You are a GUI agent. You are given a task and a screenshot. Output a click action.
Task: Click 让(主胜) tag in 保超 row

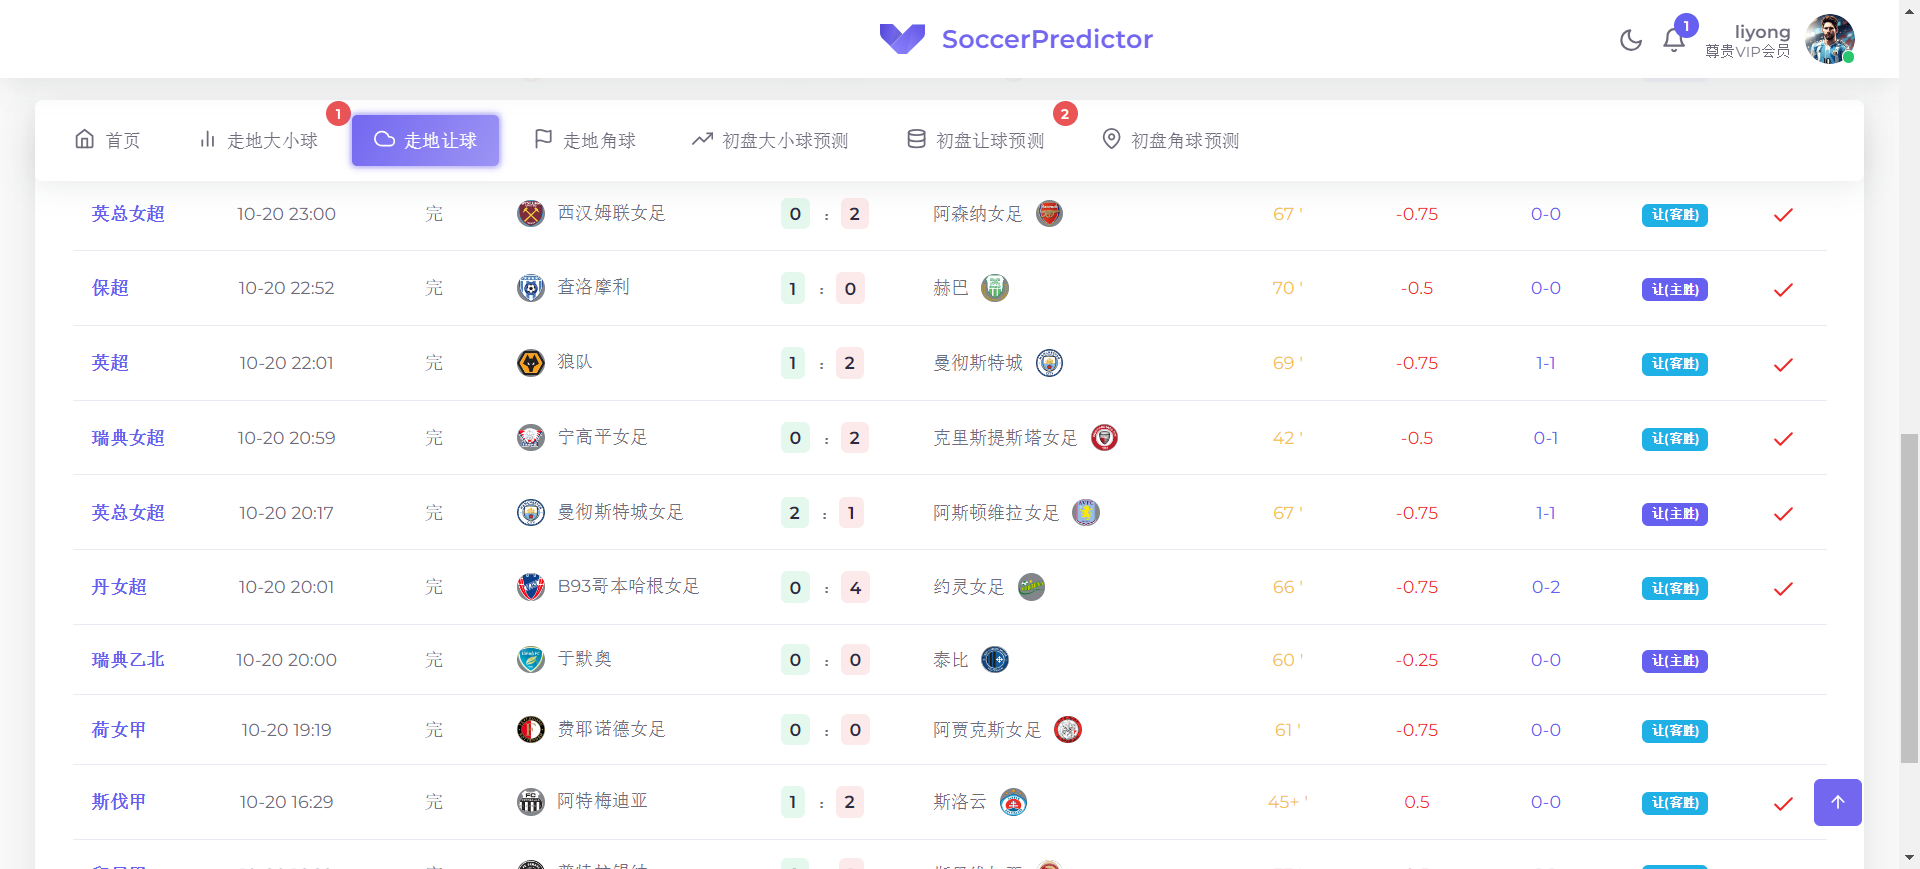coord(1675,289)
